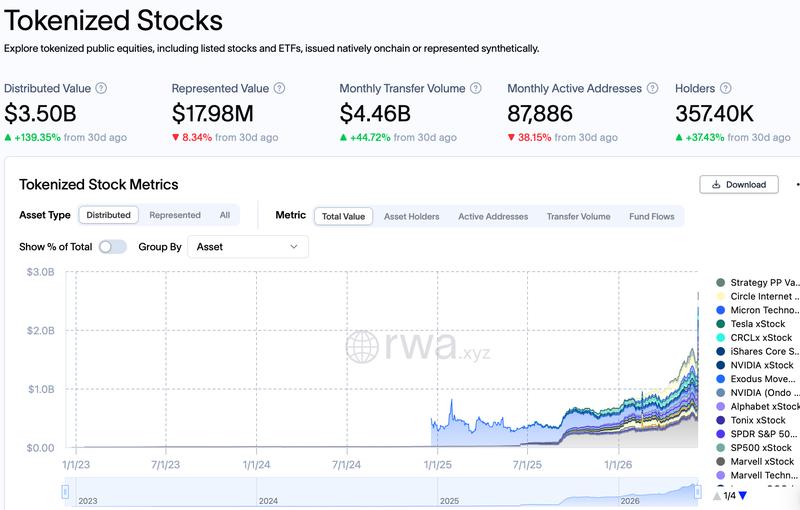The width and height of the screenshot is (800, 510).
Task: Toggle Alphabet xStock legend series
Action: (758, 406)
